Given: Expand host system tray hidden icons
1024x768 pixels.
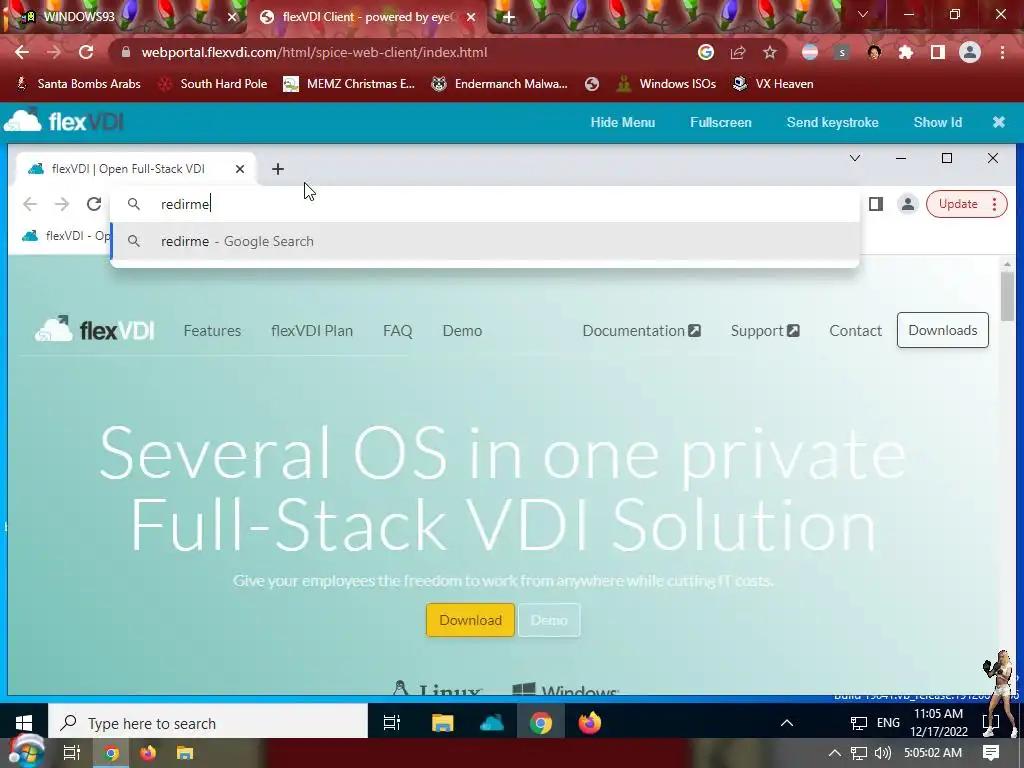Looking at the screenshot, I should pos(835,753).
